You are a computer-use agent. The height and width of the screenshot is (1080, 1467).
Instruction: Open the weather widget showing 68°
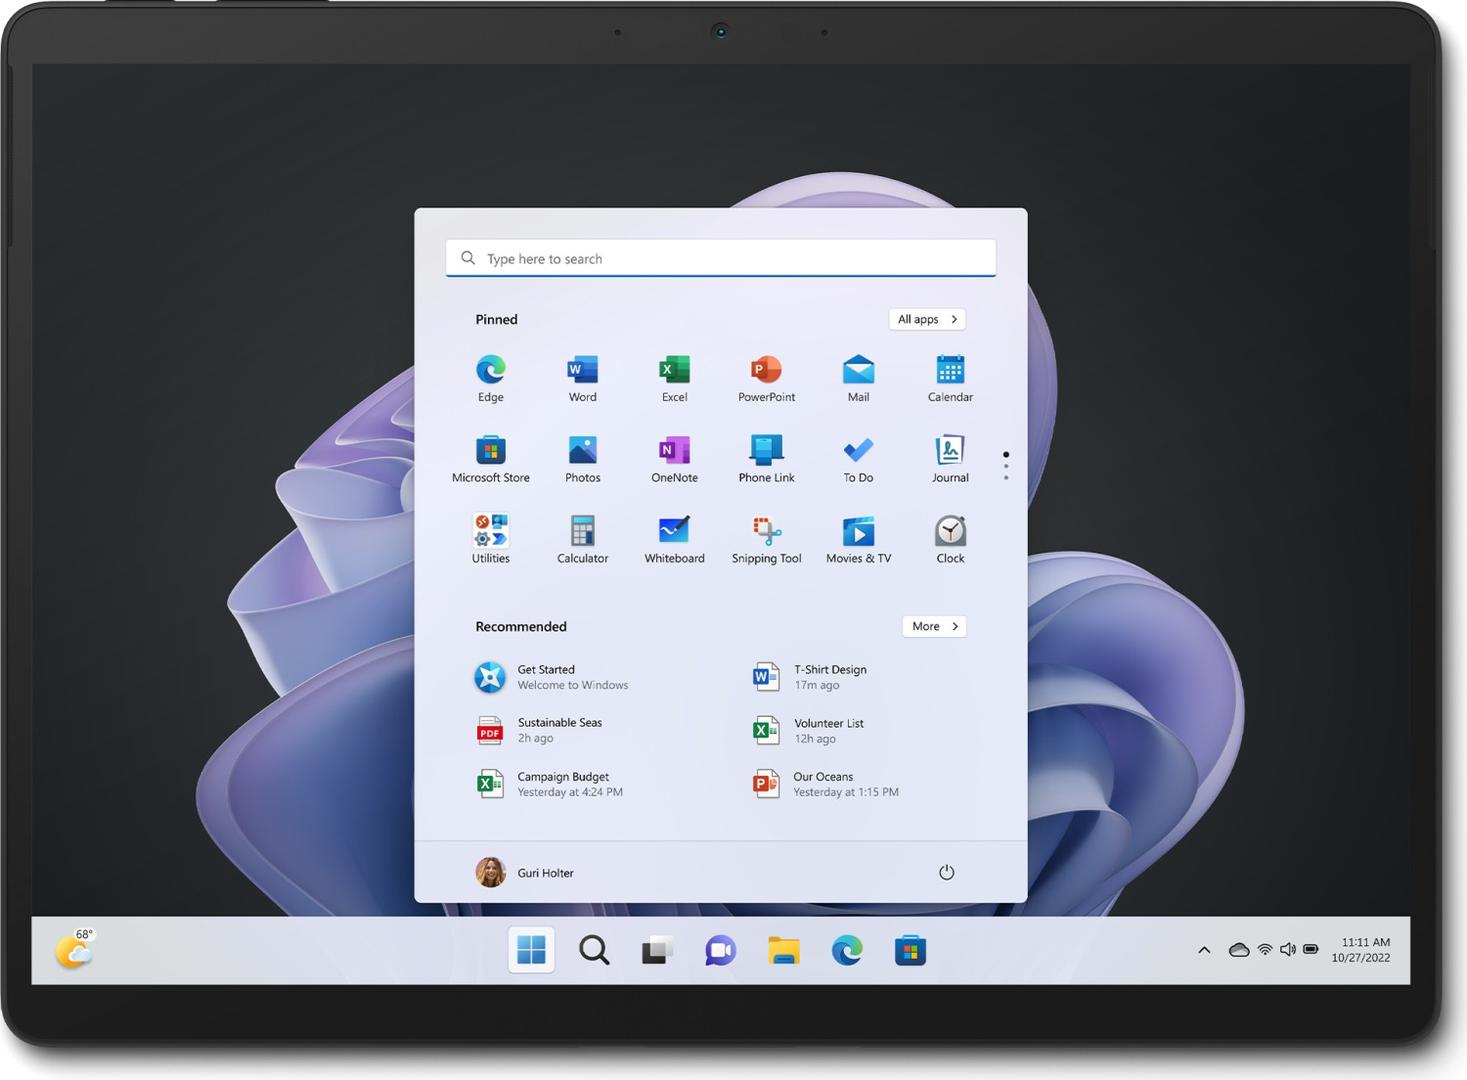point(75,949)
